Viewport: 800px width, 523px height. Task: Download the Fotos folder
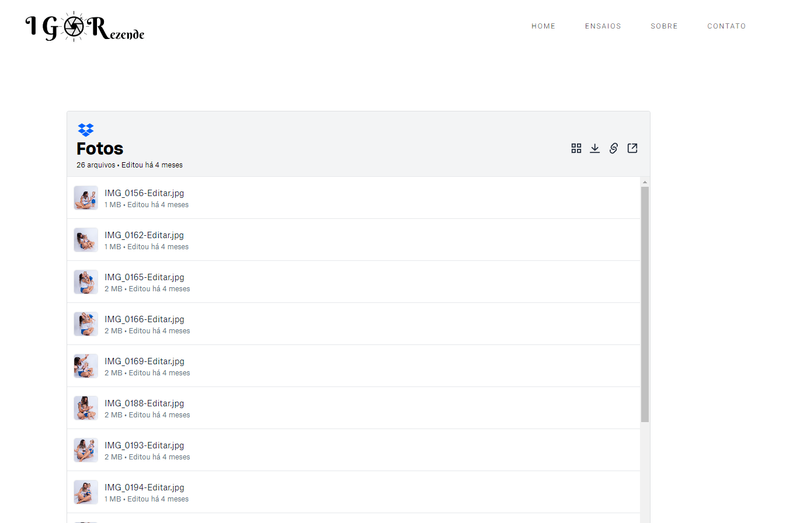(x=595, y=148)
